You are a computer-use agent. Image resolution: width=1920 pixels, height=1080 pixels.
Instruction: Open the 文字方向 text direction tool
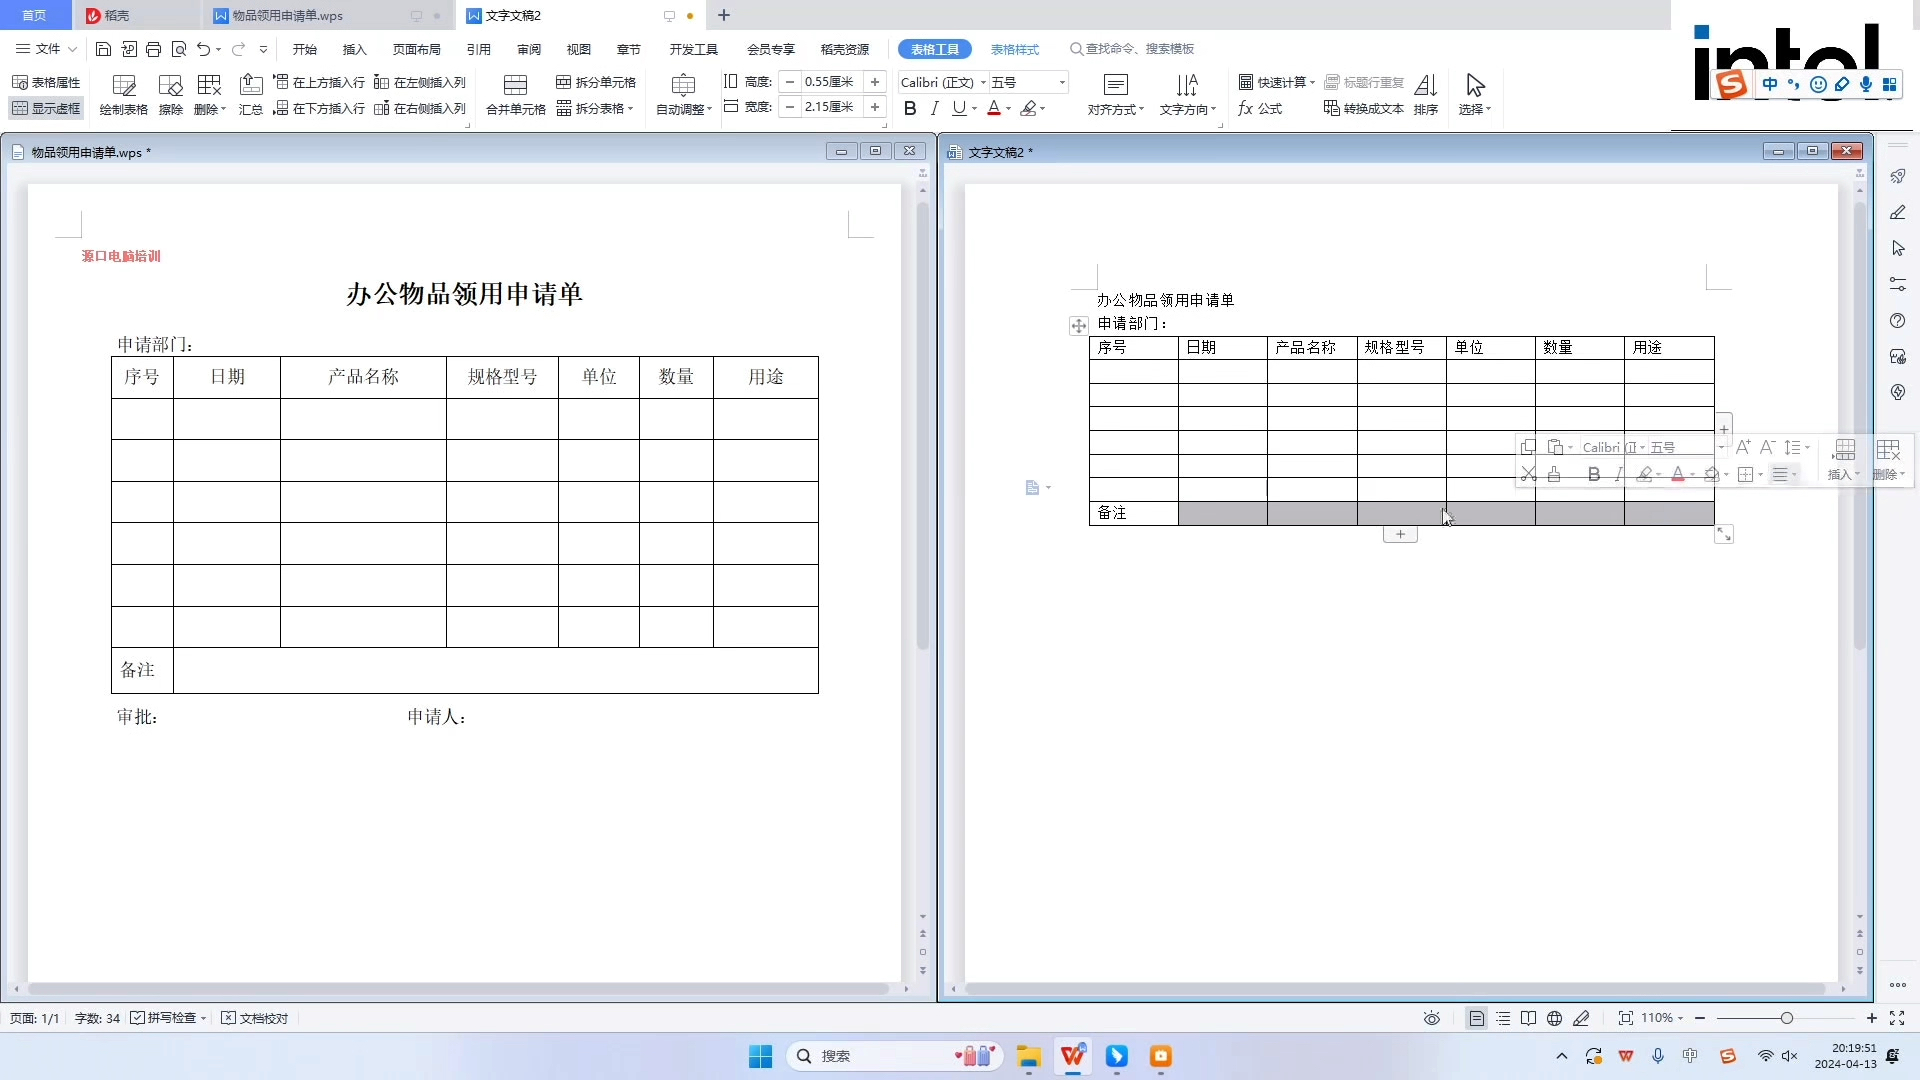(x=1187, y=95)
